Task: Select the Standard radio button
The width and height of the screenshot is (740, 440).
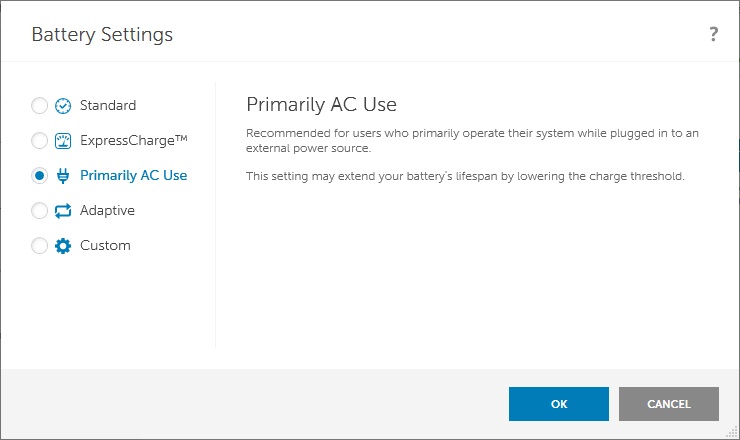Action: 39,106
